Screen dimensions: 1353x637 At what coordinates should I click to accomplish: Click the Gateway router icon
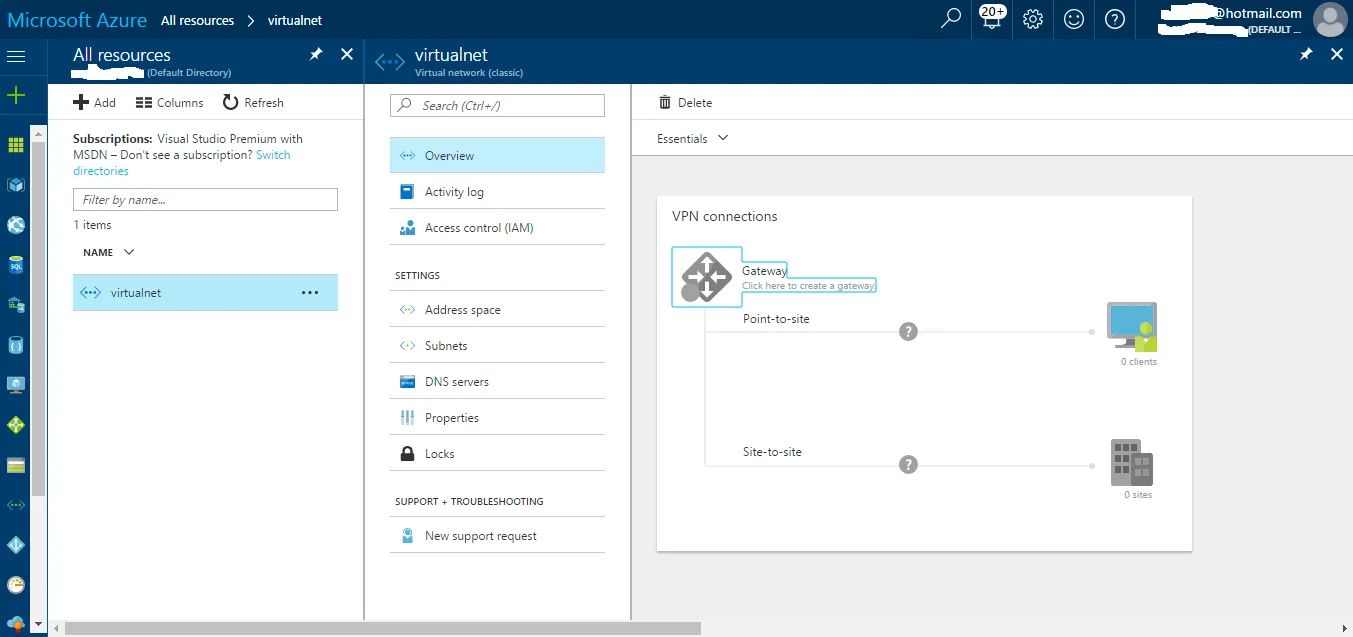(x=707, y=276)
